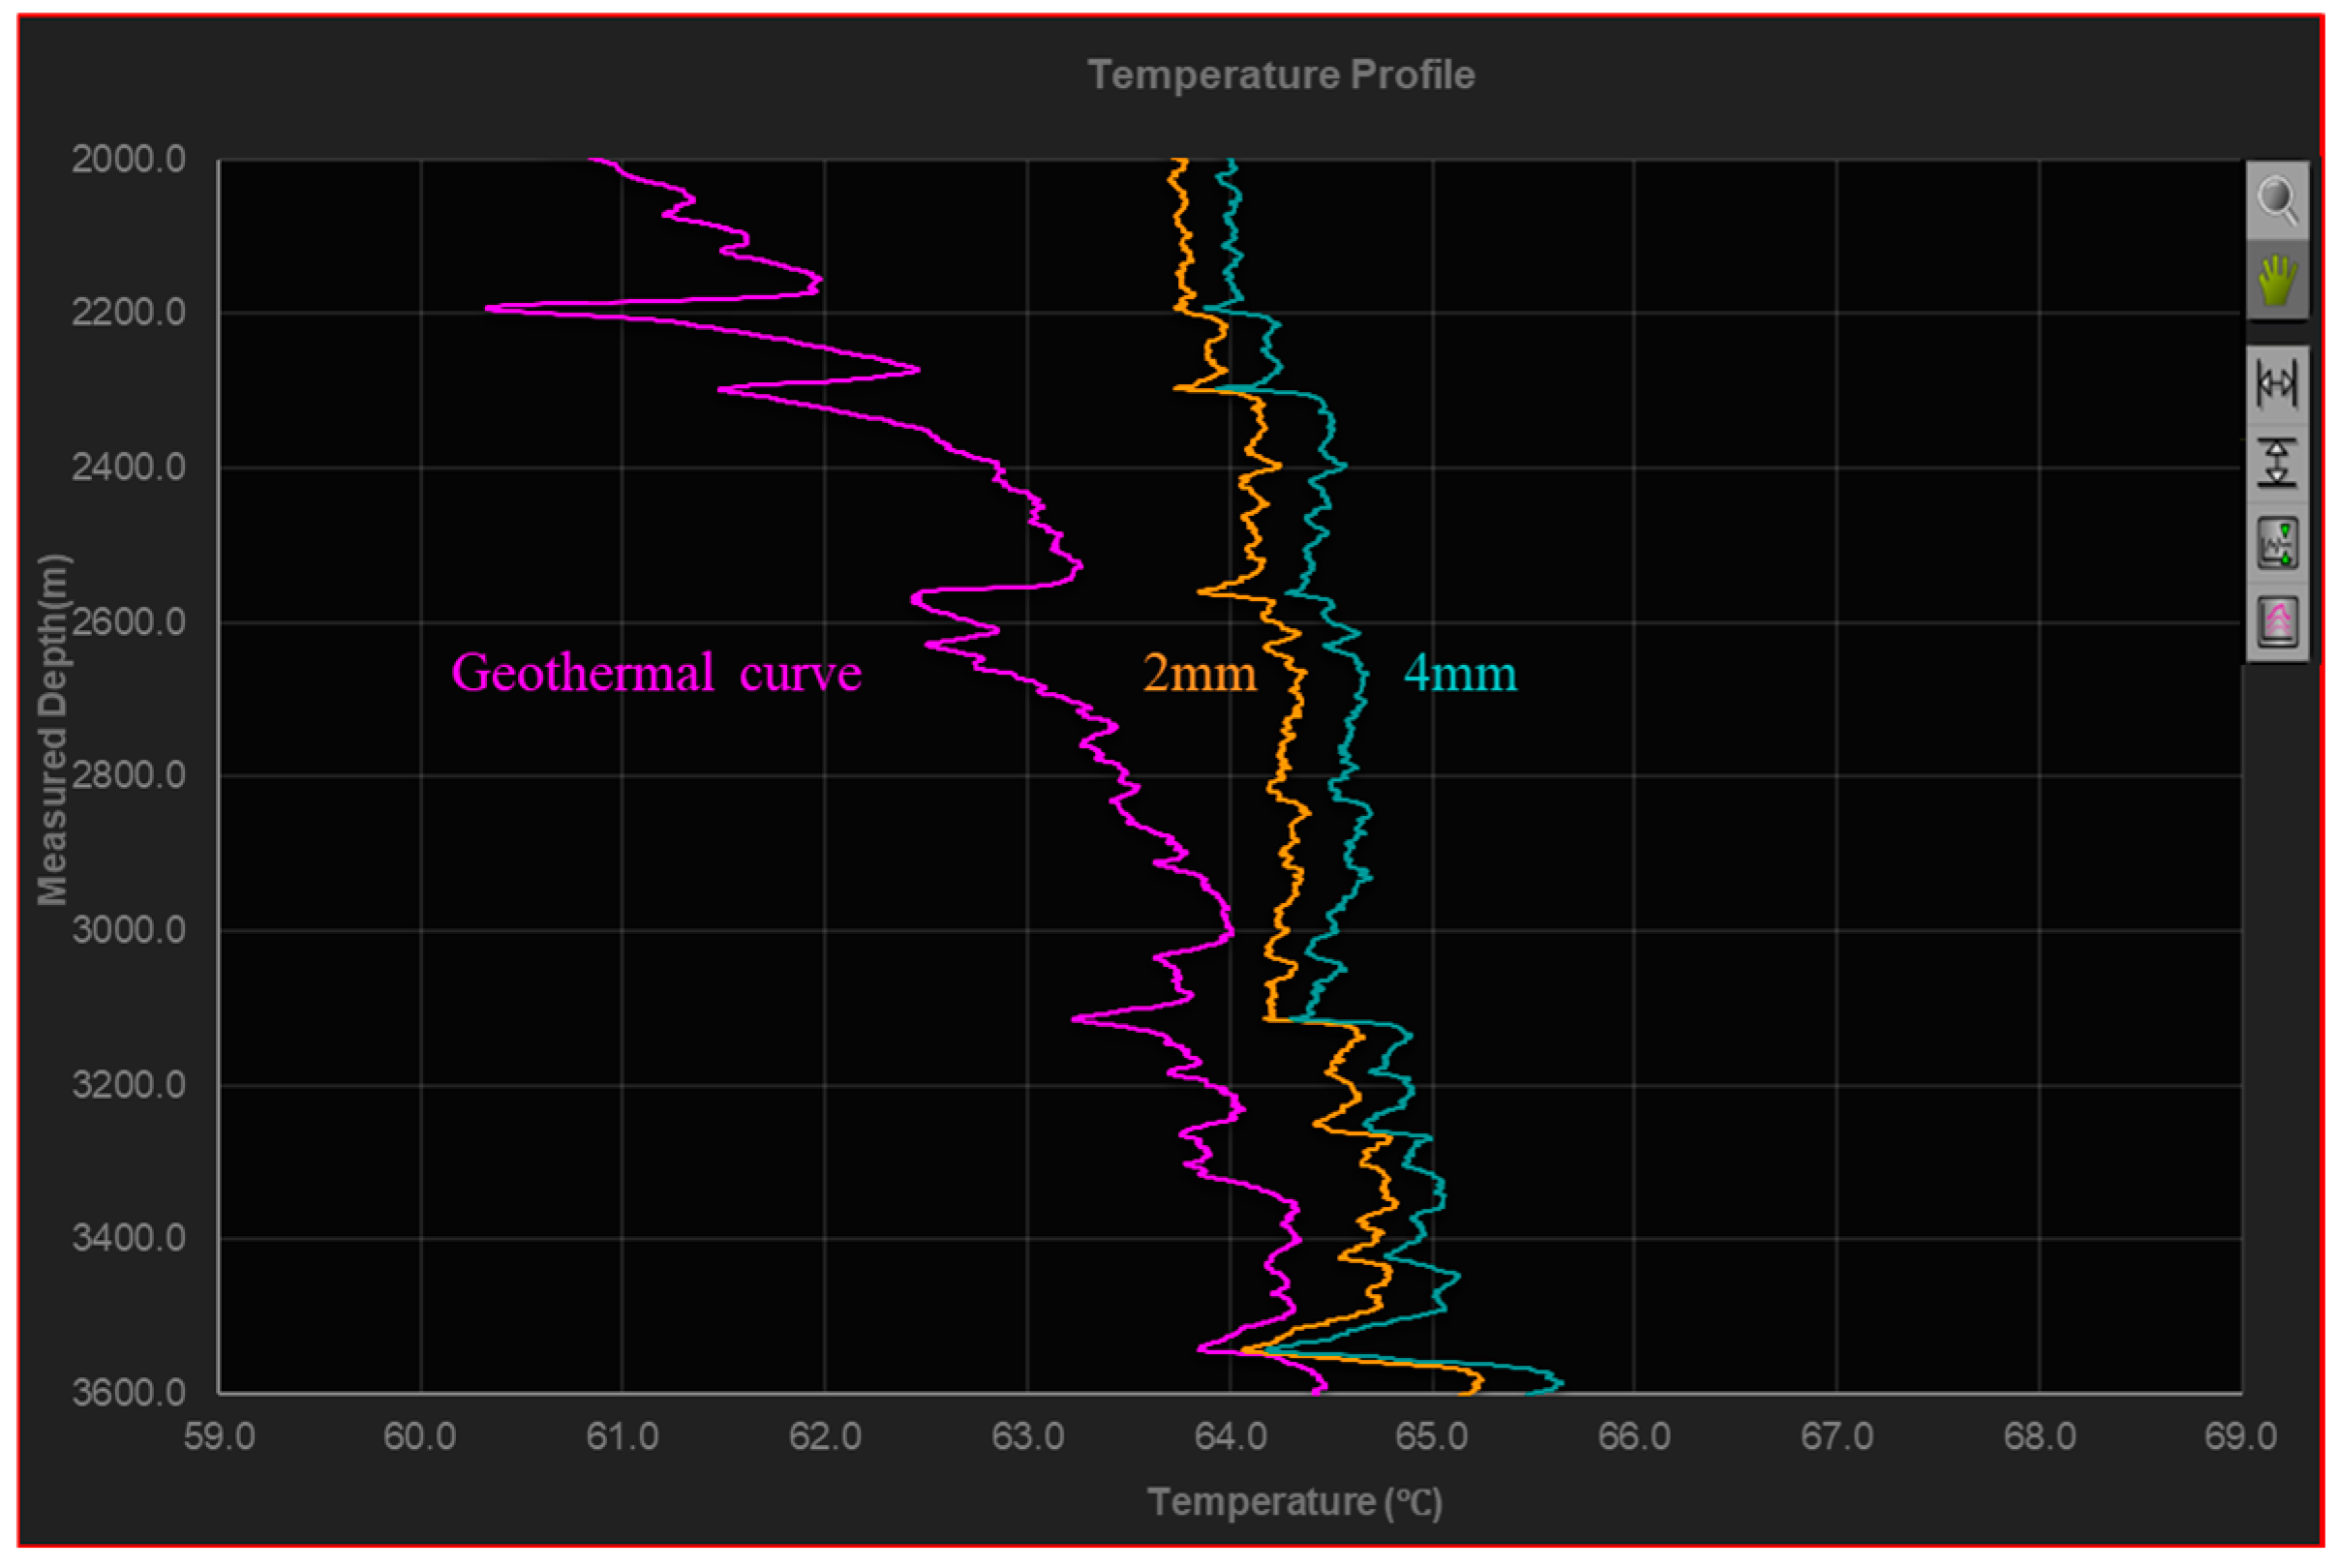This screenshot has height=1568, width=2340.
Task: Click the teal 4mm curve label
Action: click(x=1460, y=673)
